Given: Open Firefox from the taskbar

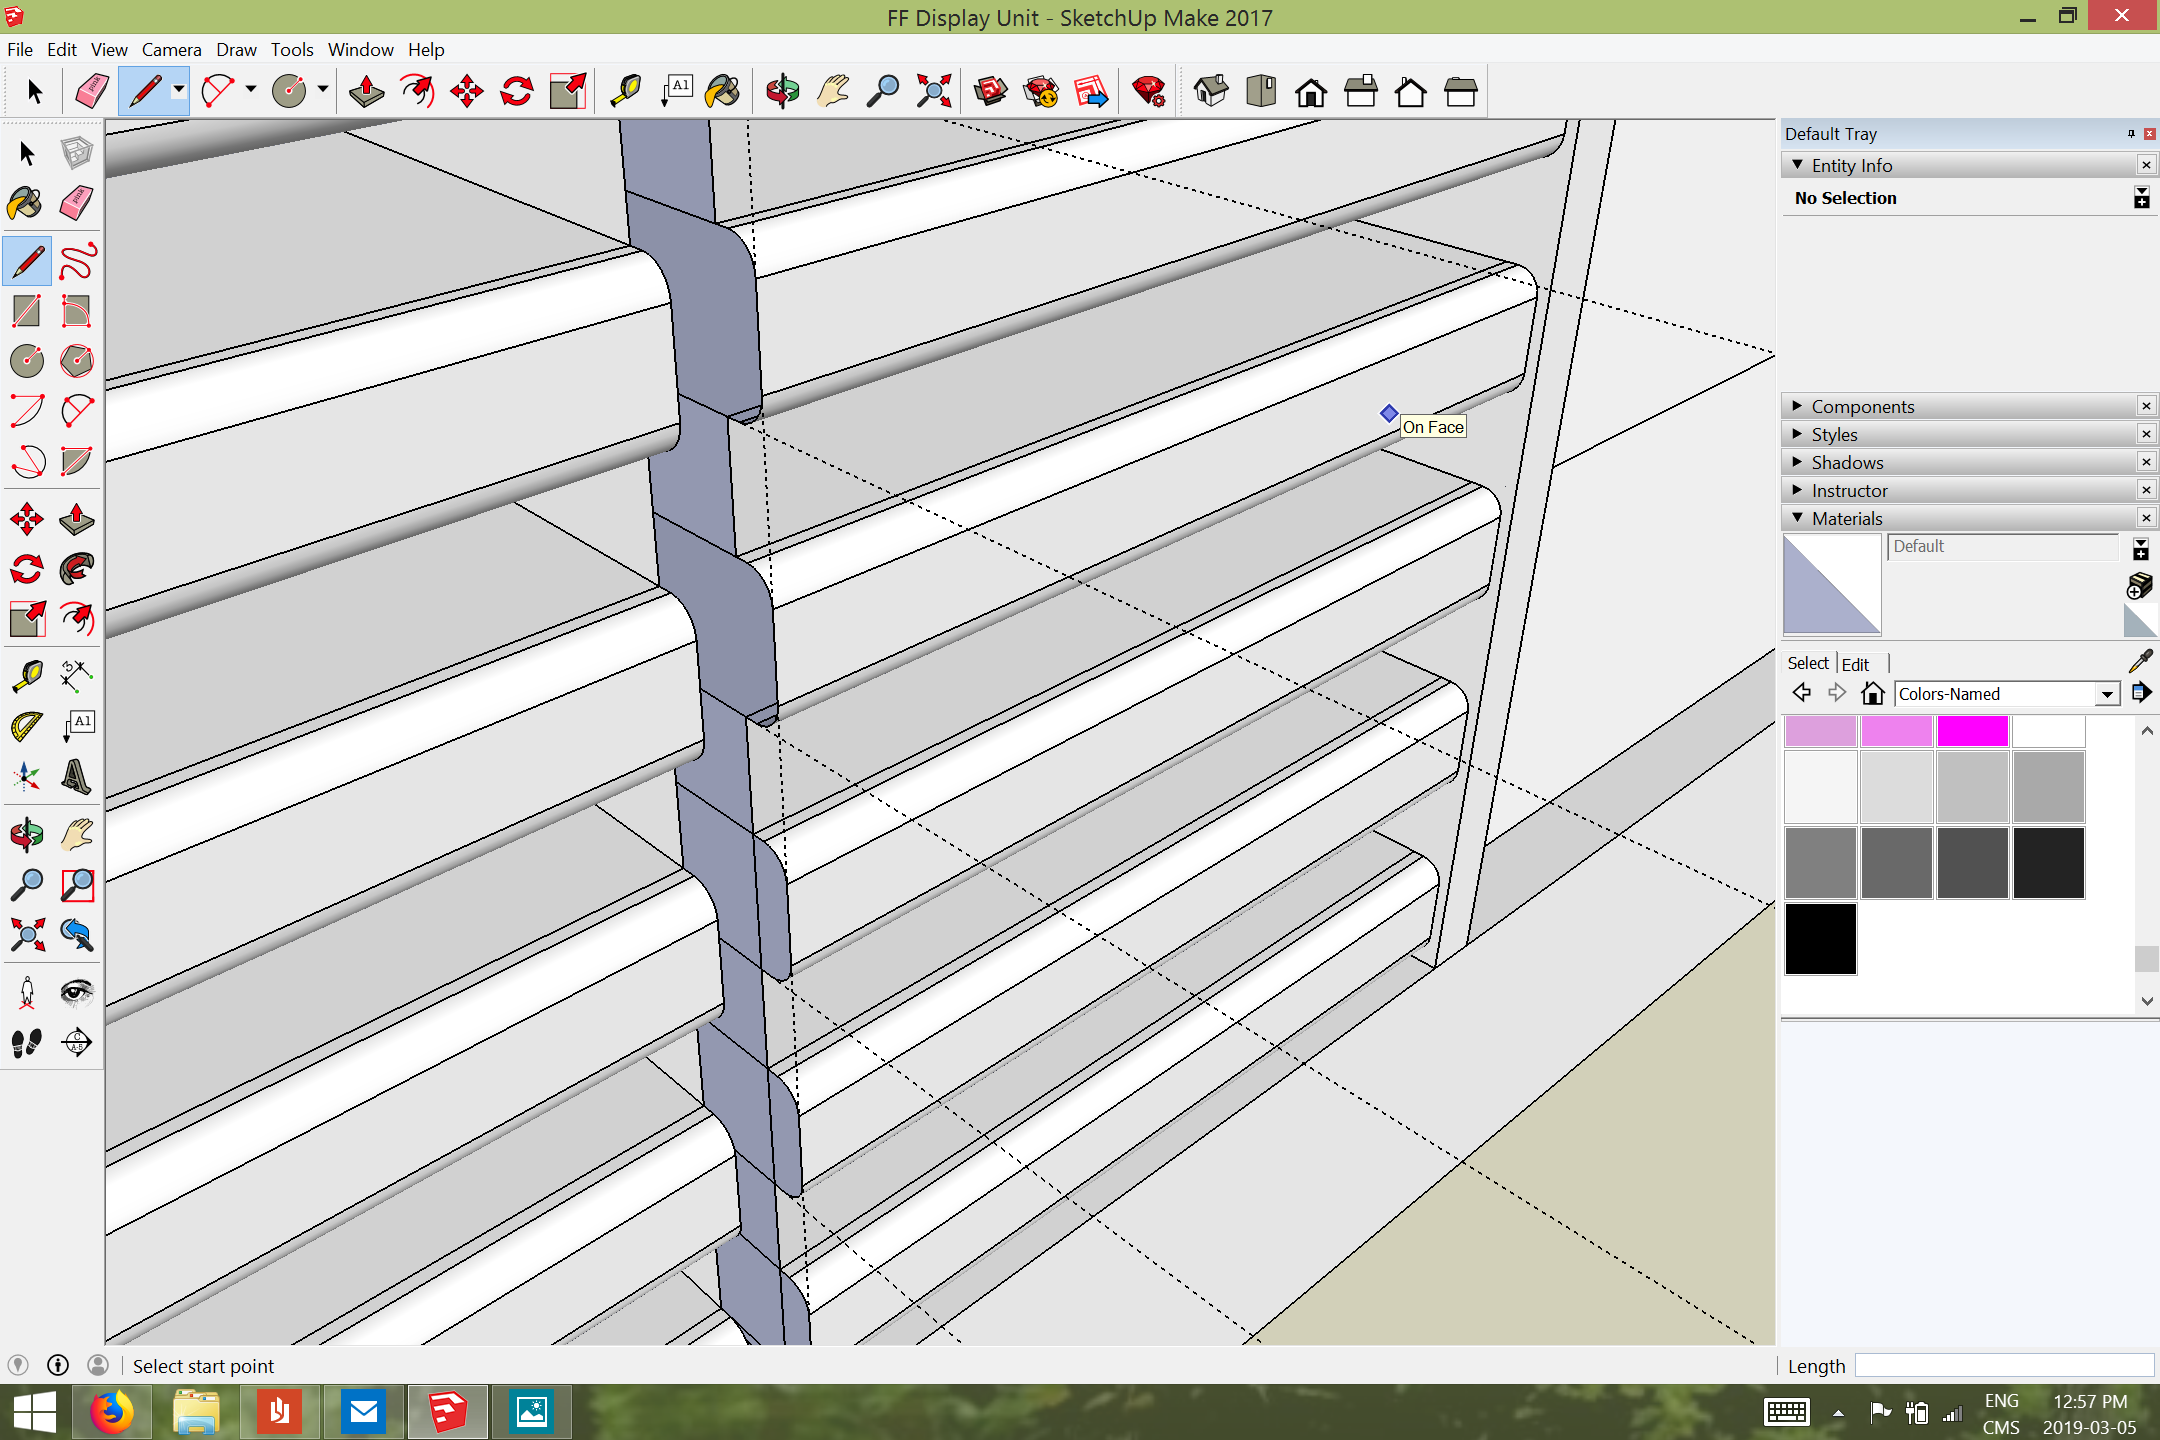Looking at the screenshot, I should (112, 1412).
